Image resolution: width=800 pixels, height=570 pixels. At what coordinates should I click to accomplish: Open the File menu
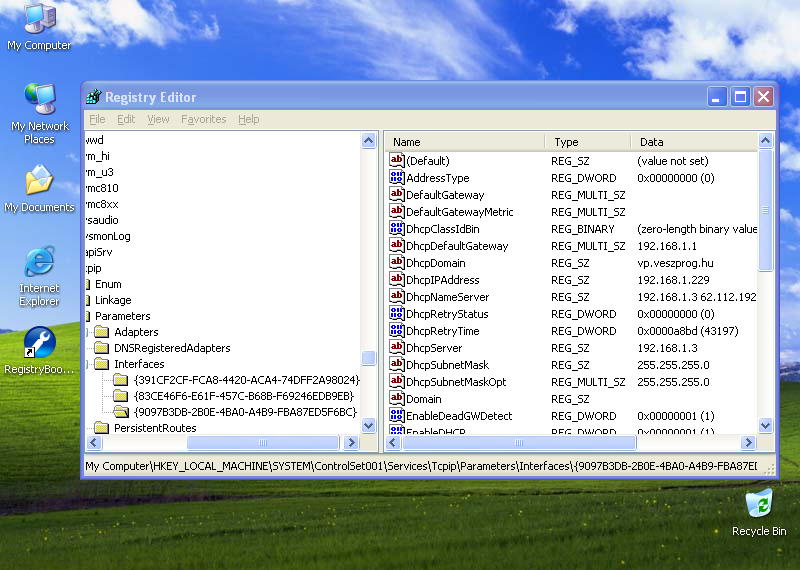coord(97,119)
